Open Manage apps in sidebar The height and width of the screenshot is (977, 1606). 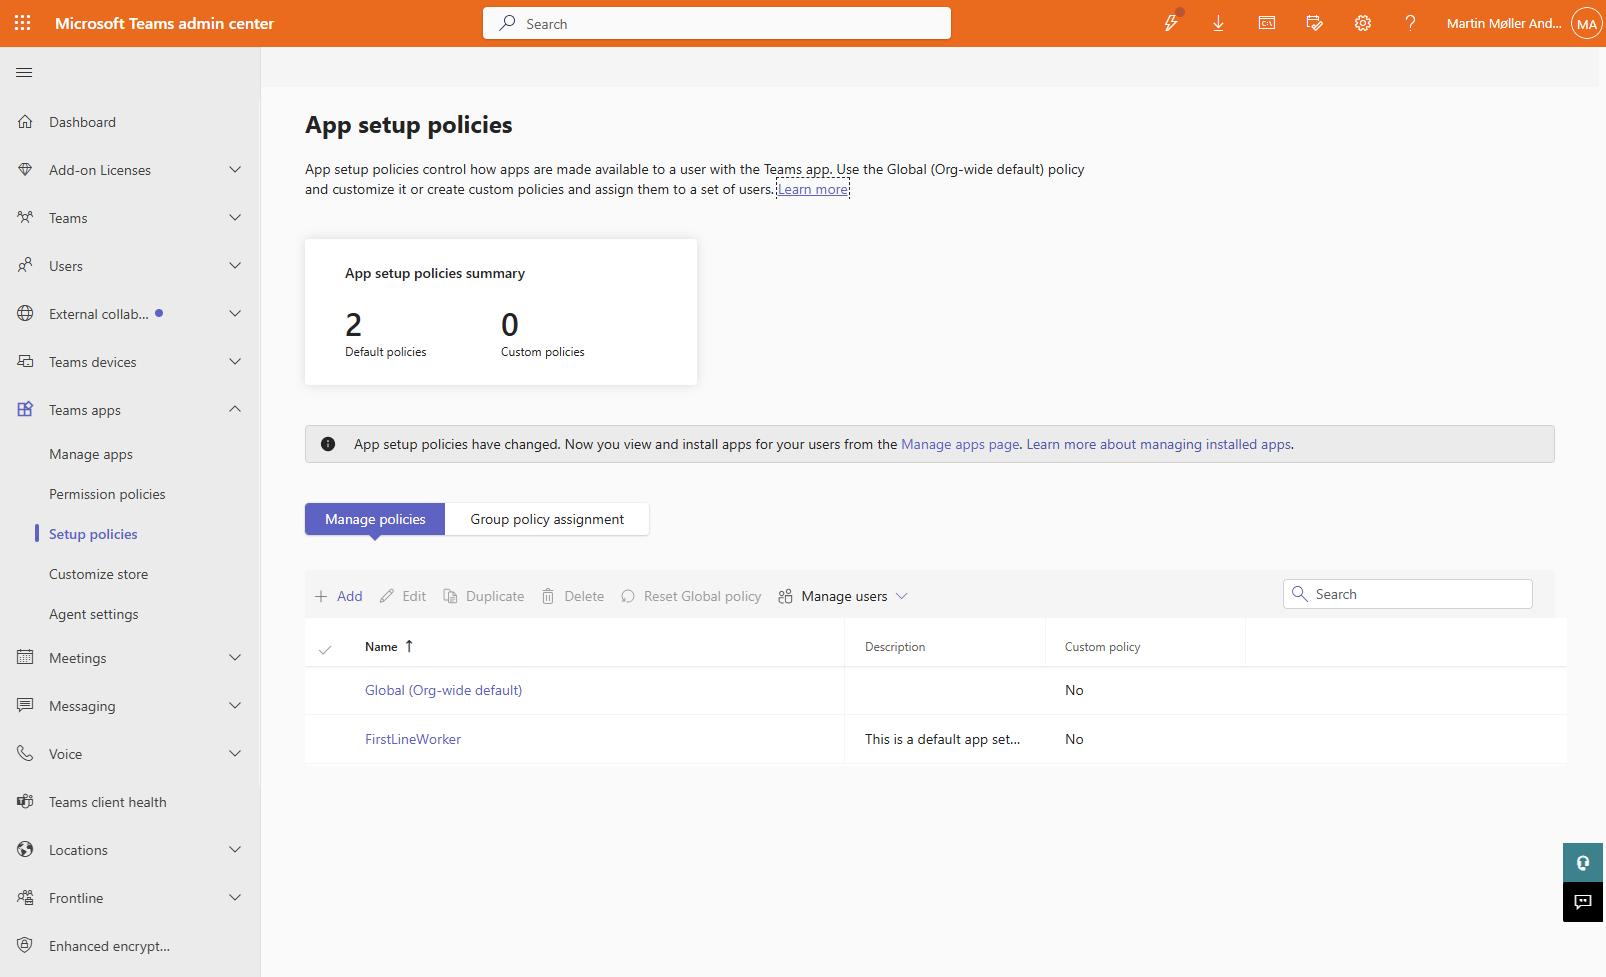pyautogui.click(x=91, y=454)
